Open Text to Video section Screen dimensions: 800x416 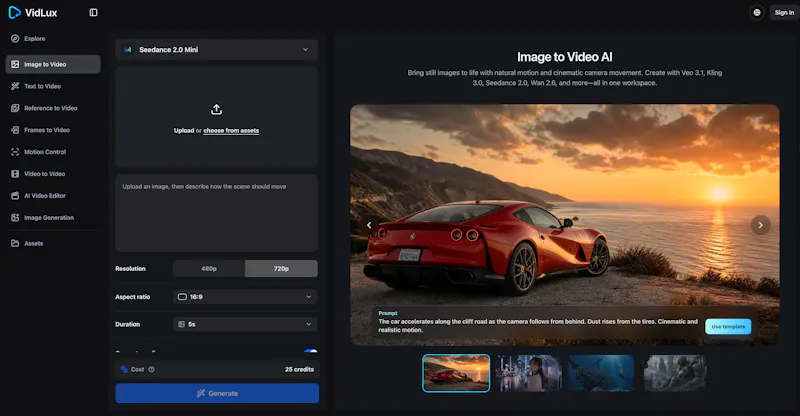[53, 86]
